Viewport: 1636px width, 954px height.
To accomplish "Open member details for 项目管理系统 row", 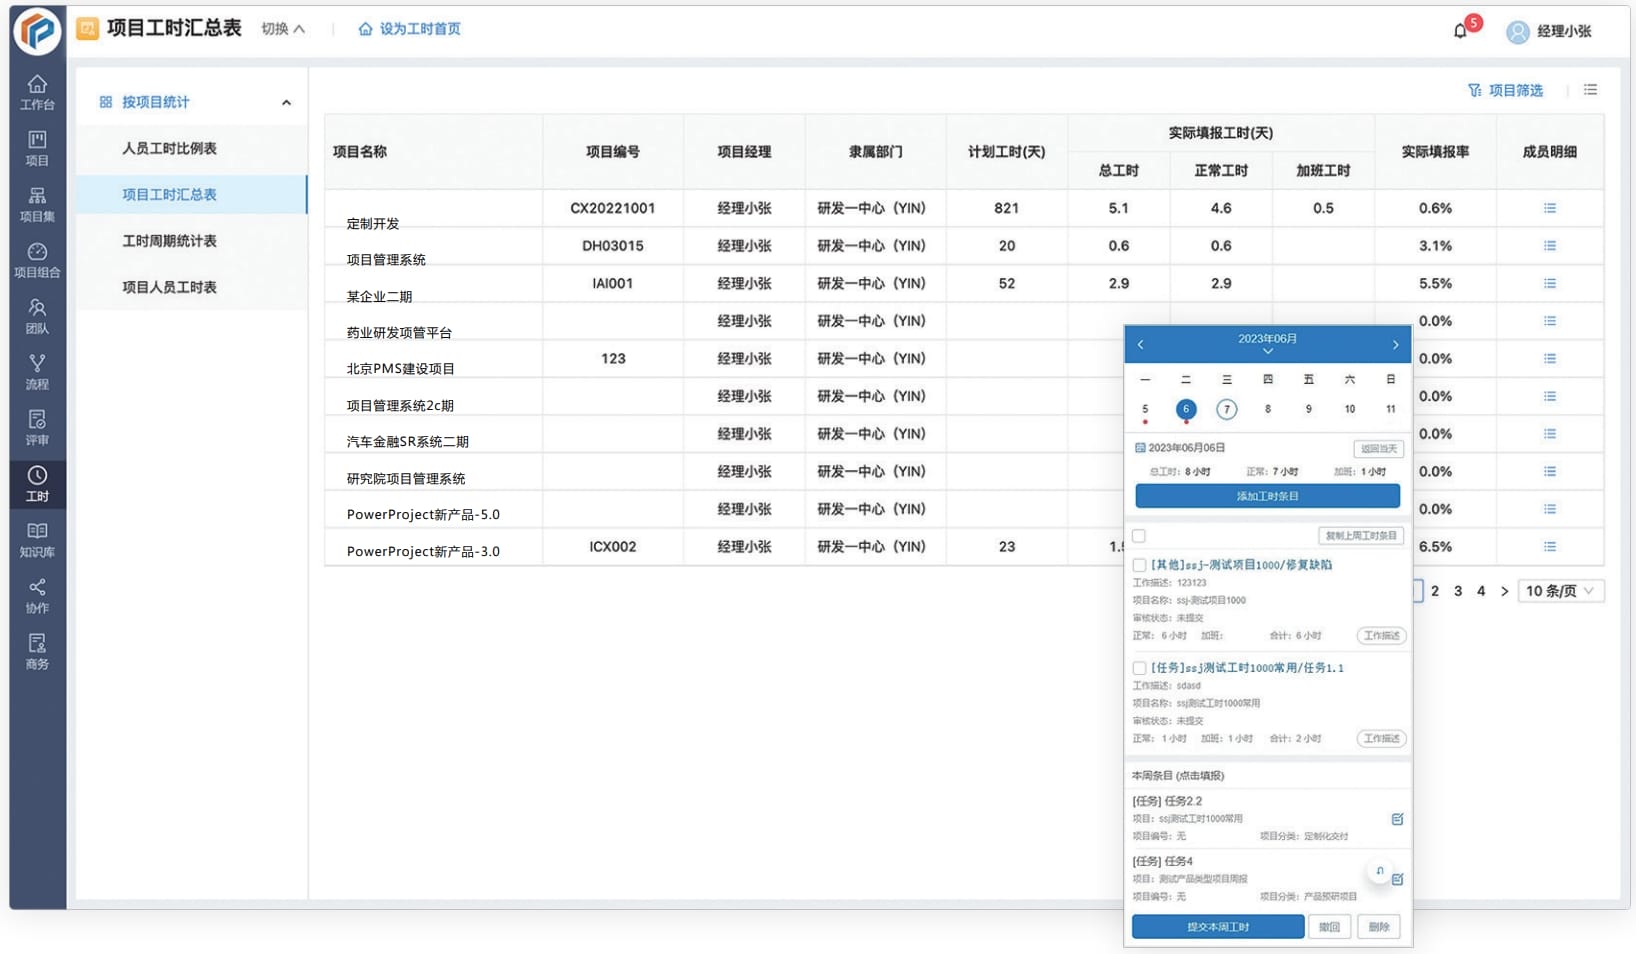I will (1549, 246).
